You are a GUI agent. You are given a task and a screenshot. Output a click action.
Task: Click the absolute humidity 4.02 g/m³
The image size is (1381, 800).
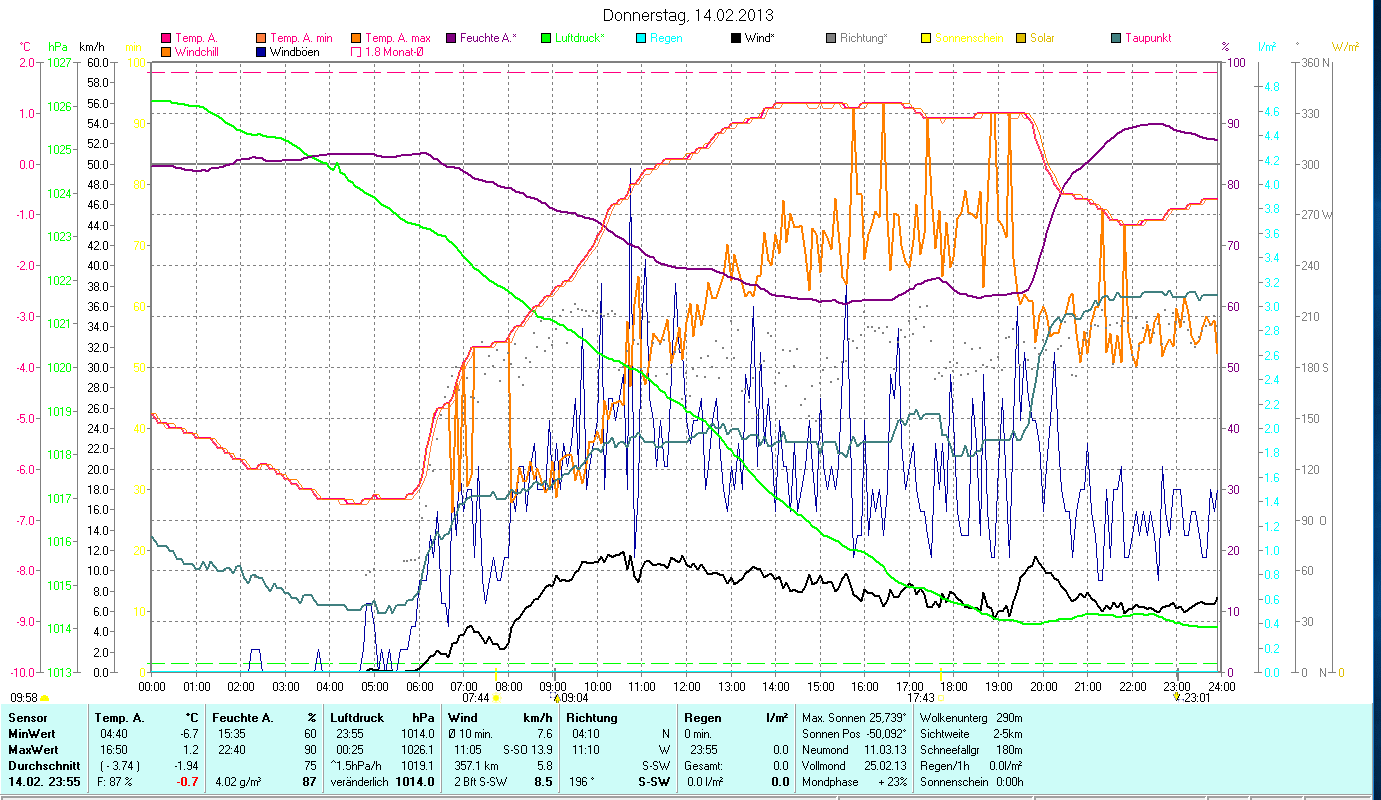click(x=241, y=782)
